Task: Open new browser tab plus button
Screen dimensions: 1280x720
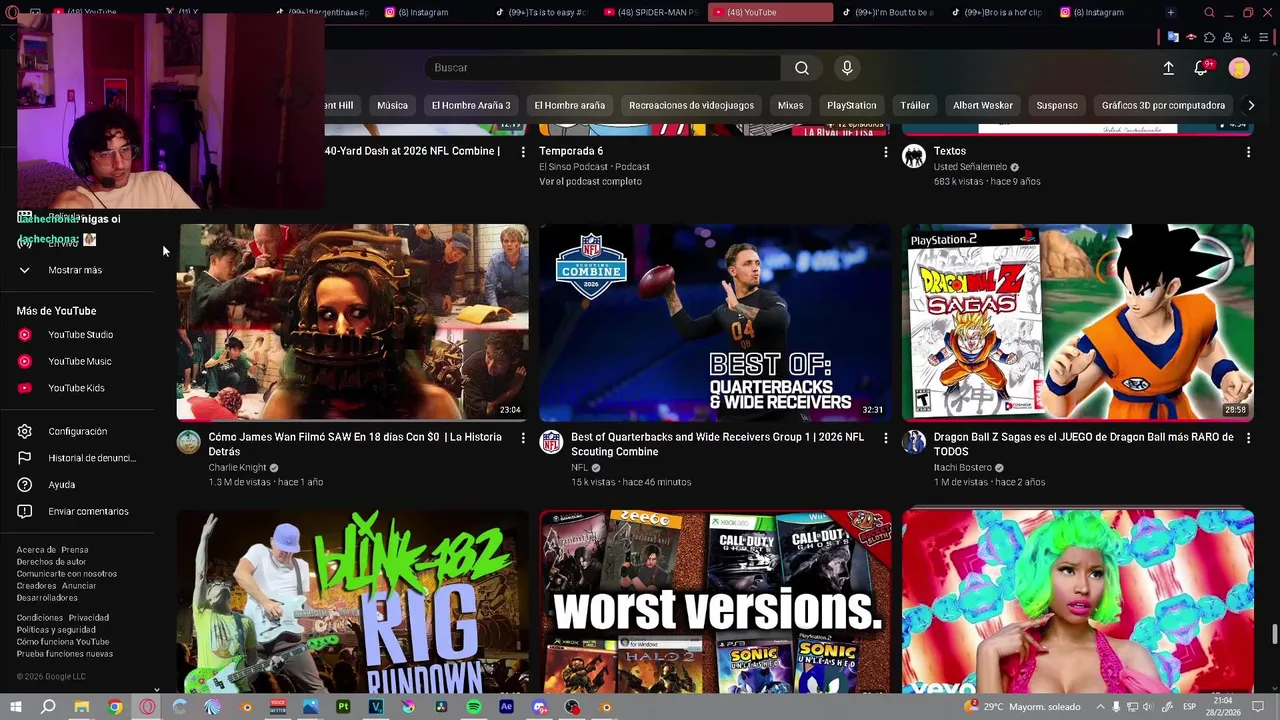Action: click(x=1170, y=12)
